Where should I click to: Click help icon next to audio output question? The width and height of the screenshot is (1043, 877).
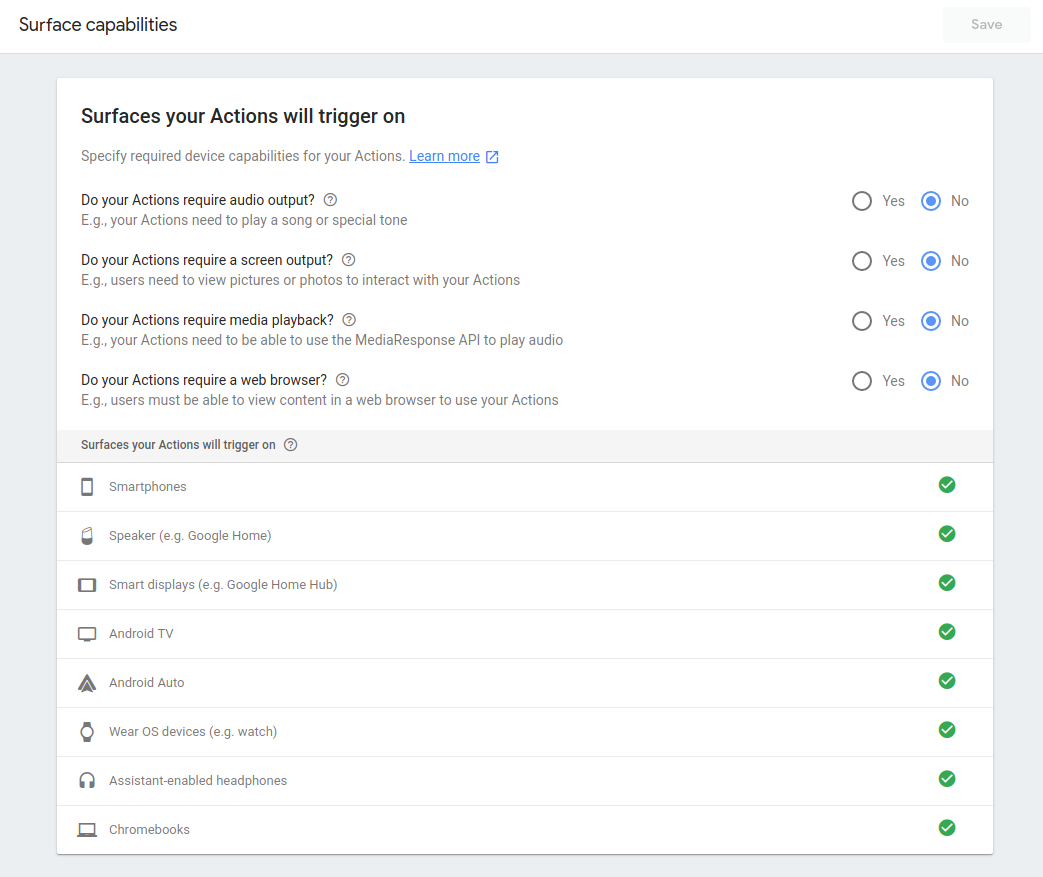(x=330, y=200)
